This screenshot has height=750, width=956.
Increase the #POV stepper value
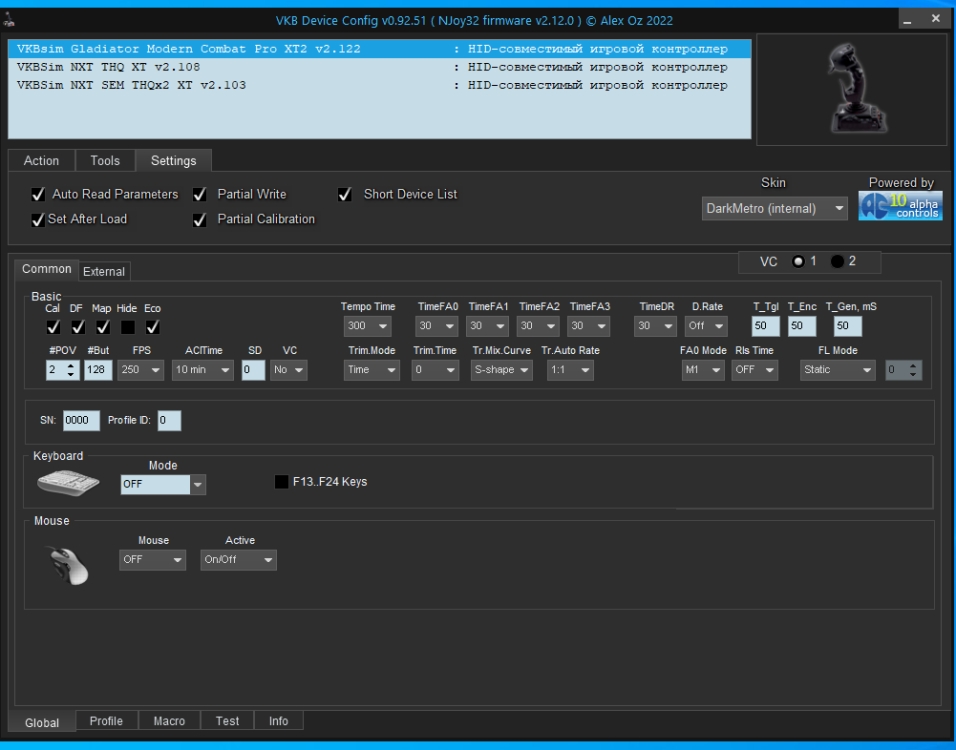tap(70, 365)
